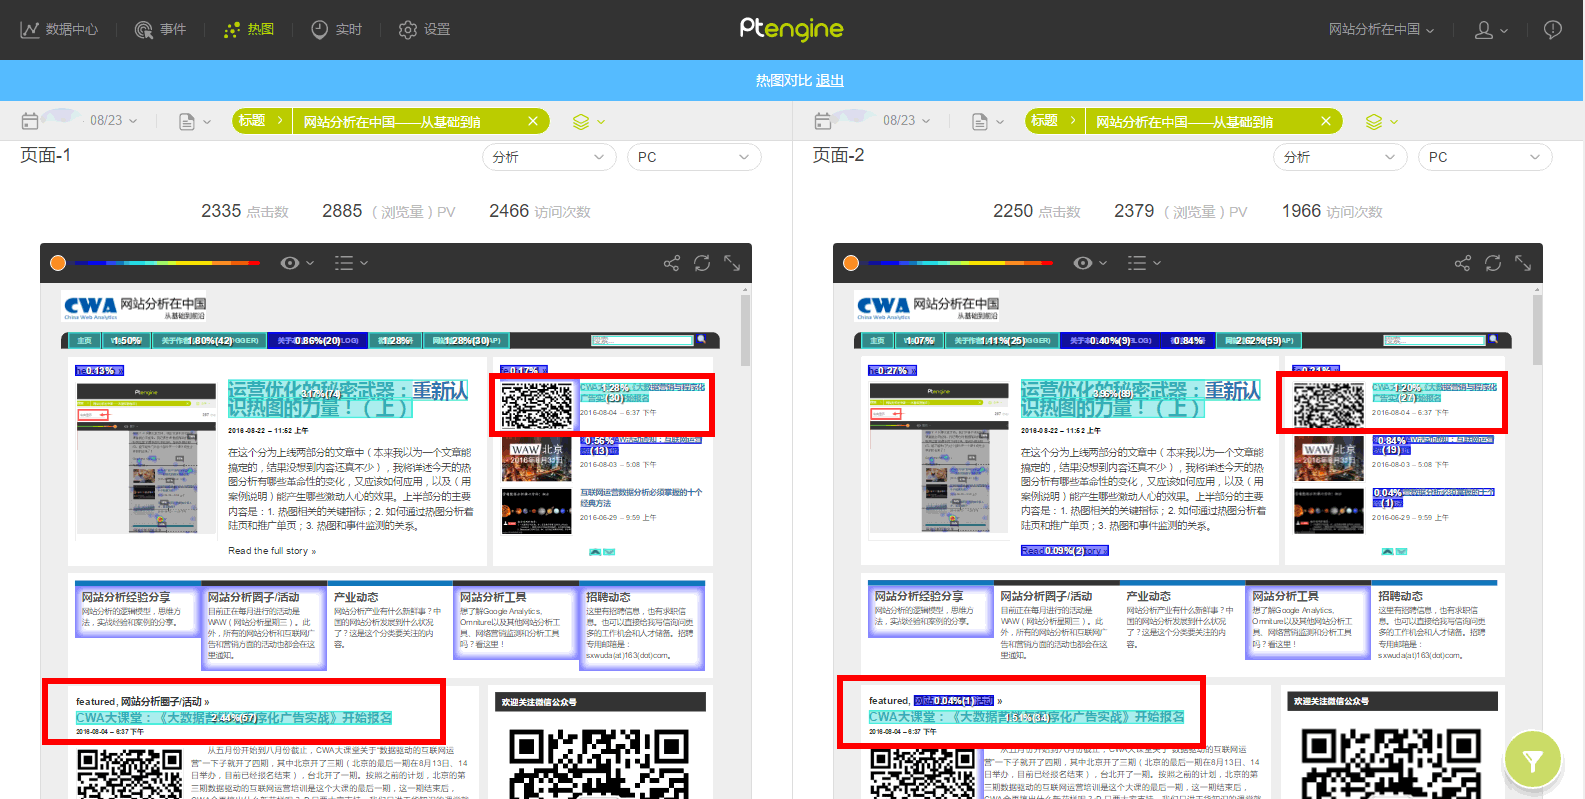Click the help alert icon in top bar
Screen dimensions: 1585x799
coord(1552,30)
